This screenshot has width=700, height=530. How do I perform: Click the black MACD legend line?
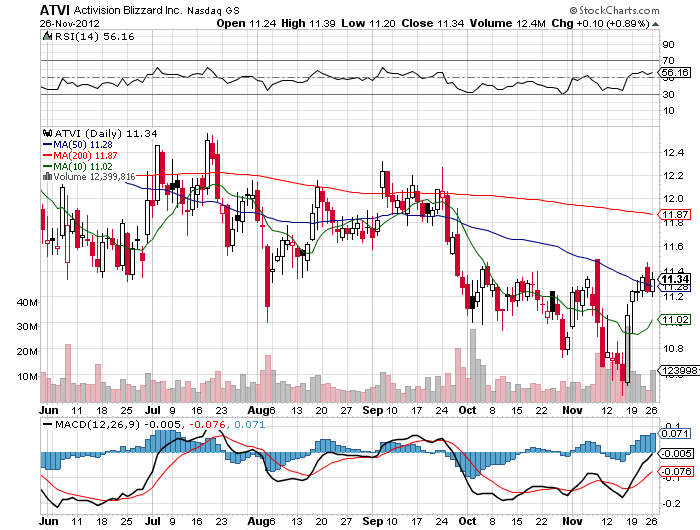point(47,424)
